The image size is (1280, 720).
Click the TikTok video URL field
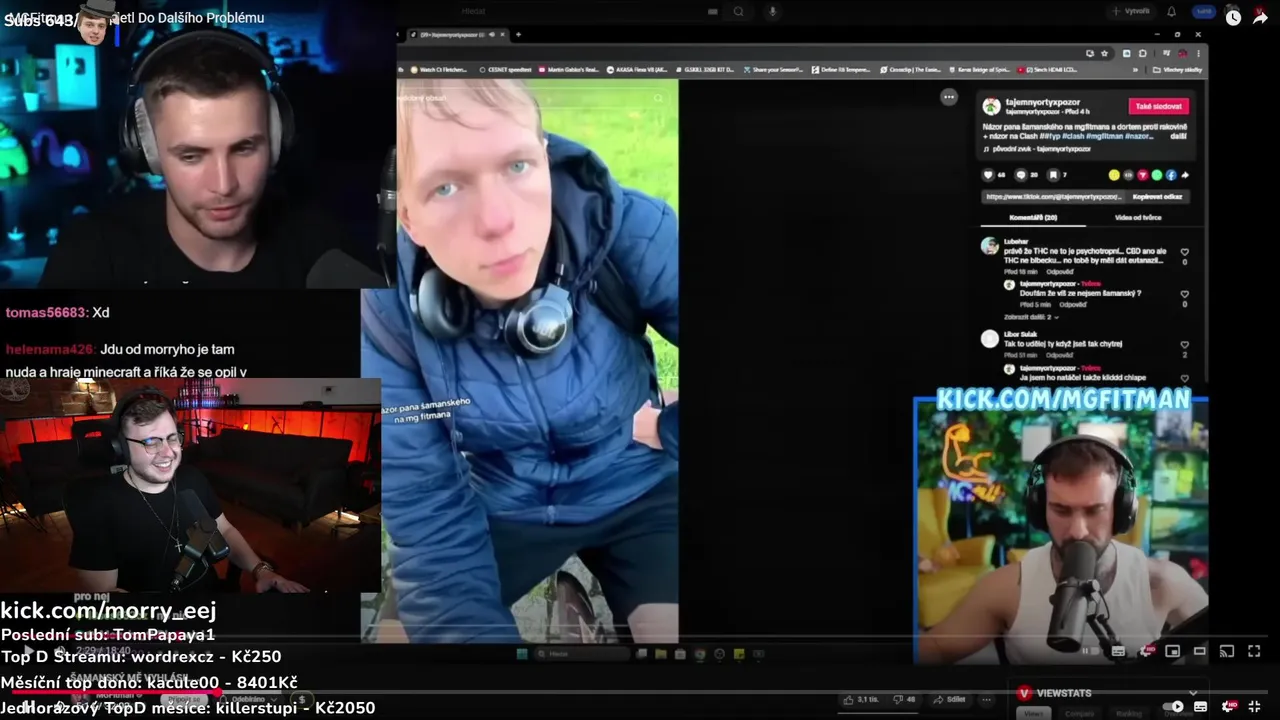coord(1053,197)
